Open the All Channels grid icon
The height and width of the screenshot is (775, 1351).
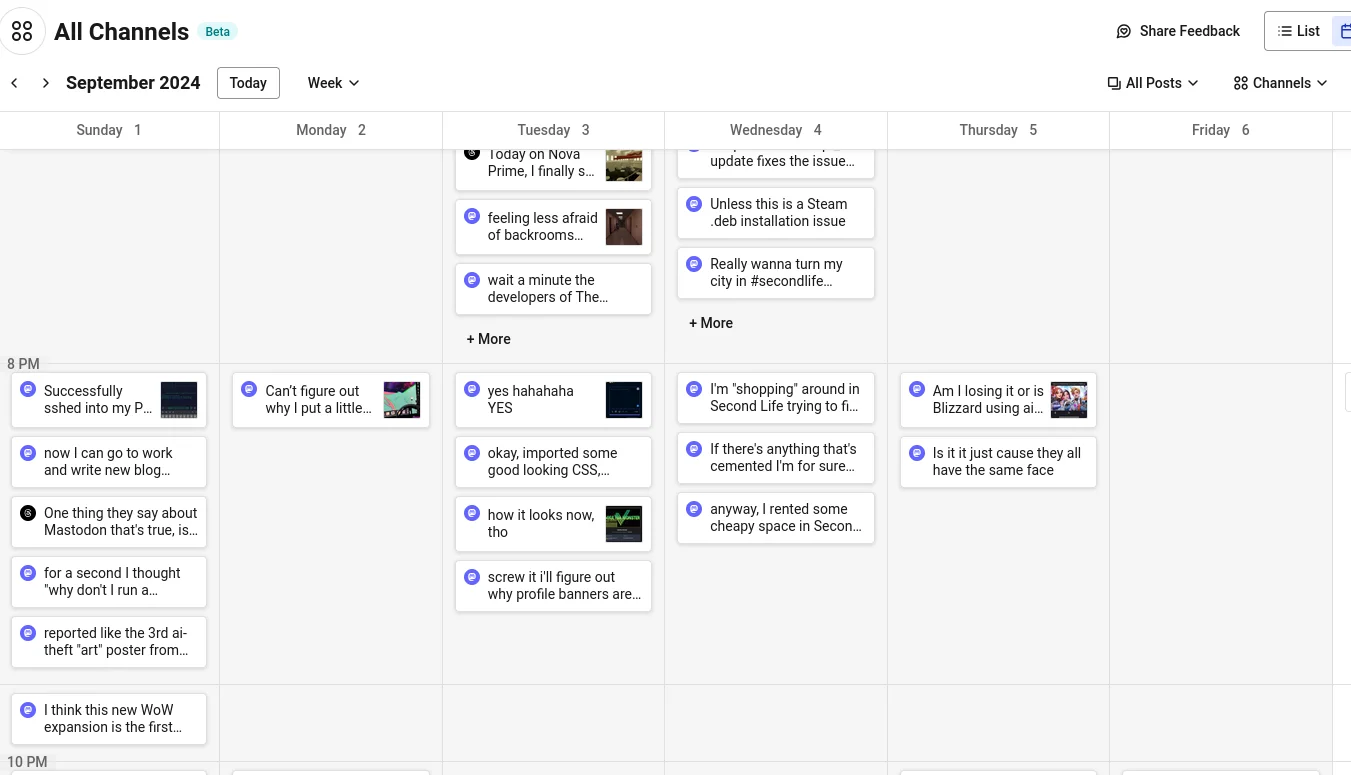(x=22, y=31)
